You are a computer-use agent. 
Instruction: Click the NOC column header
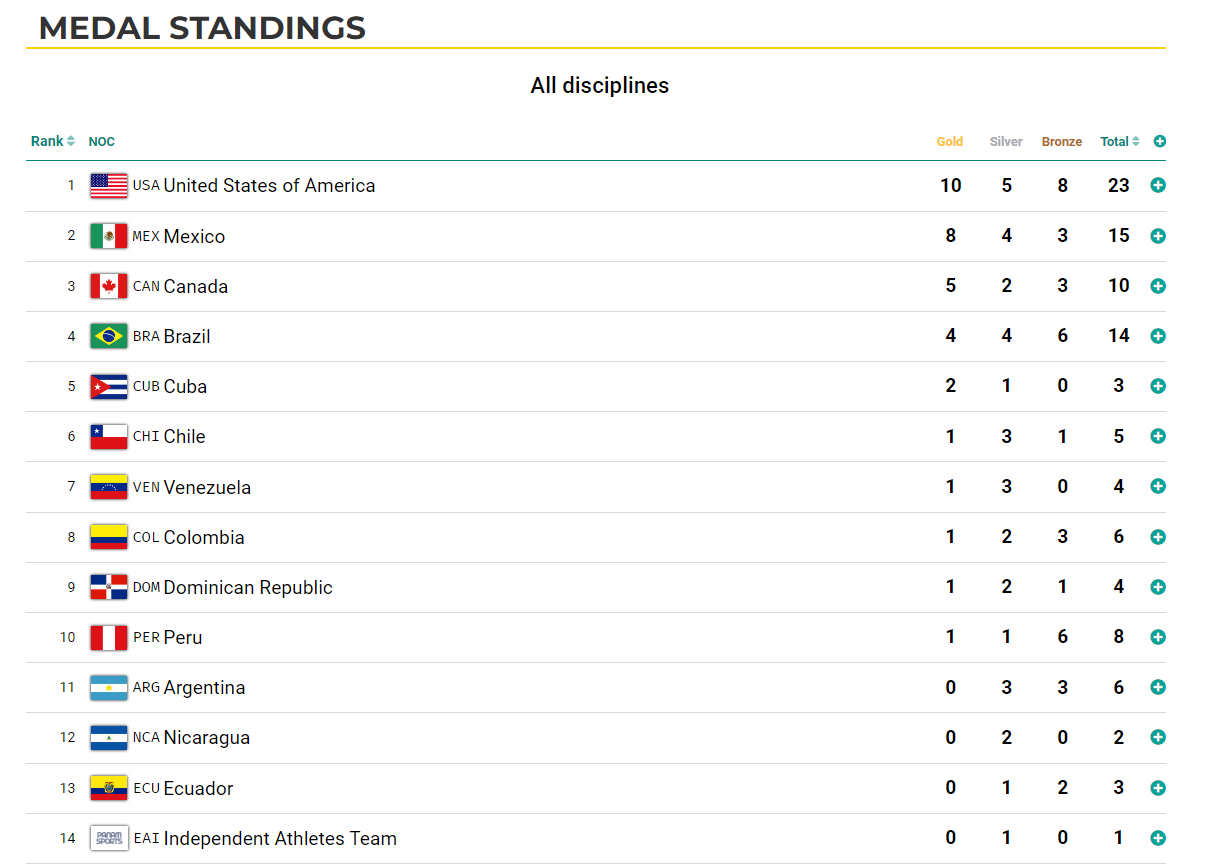102,142
